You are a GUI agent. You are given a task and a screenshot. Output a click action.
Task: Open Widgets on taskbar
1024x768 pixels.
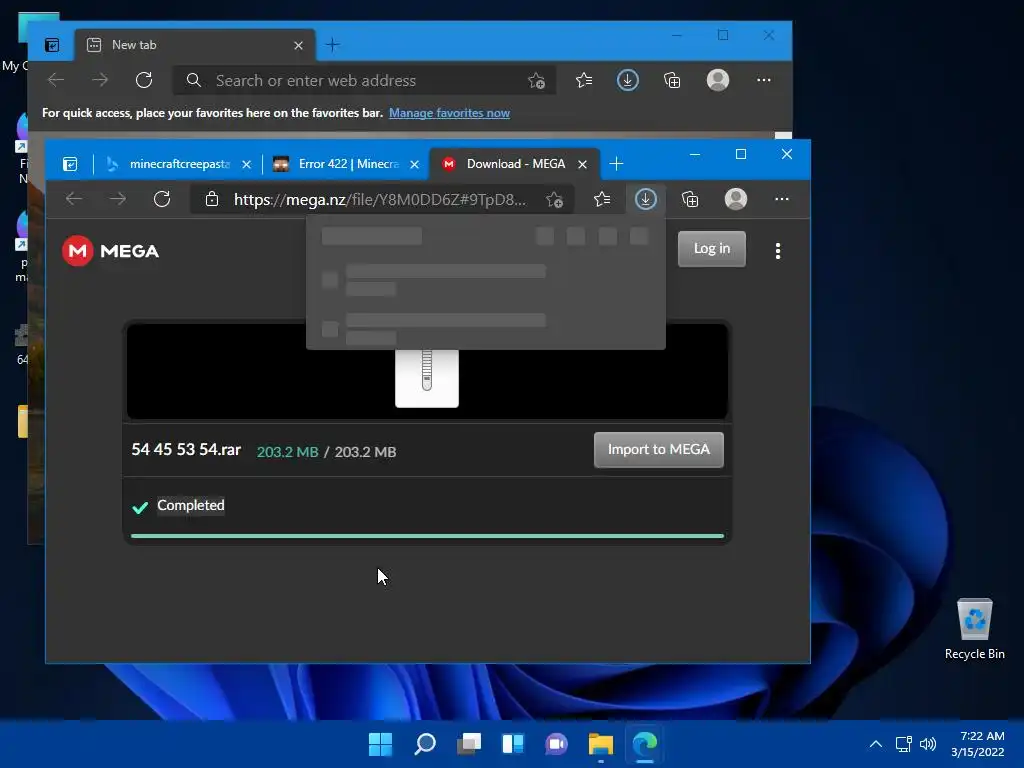point(513,743)
